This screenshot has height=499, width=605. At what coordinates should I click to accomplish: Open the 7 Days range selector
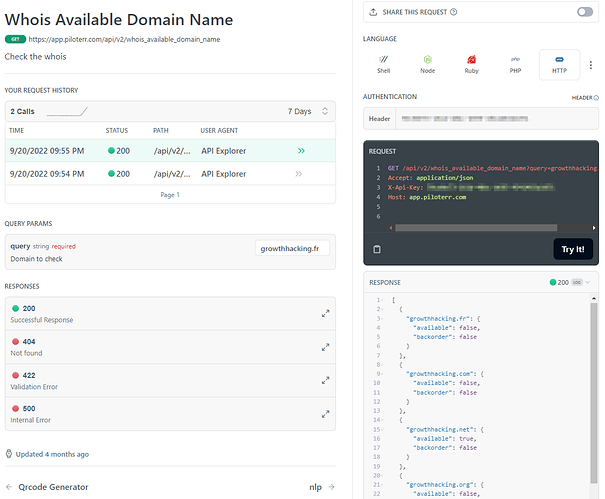tap(308, 112)
